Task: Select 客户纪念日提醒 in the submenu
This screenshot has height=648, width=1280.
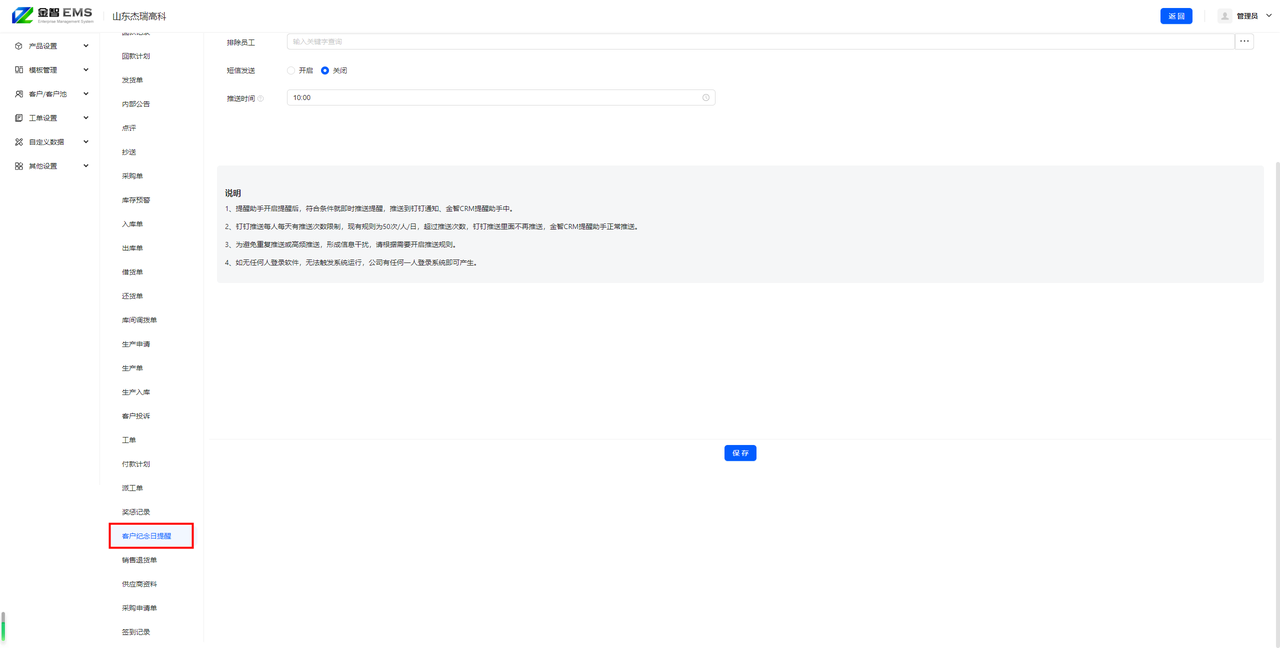Action: click(147, 536)
